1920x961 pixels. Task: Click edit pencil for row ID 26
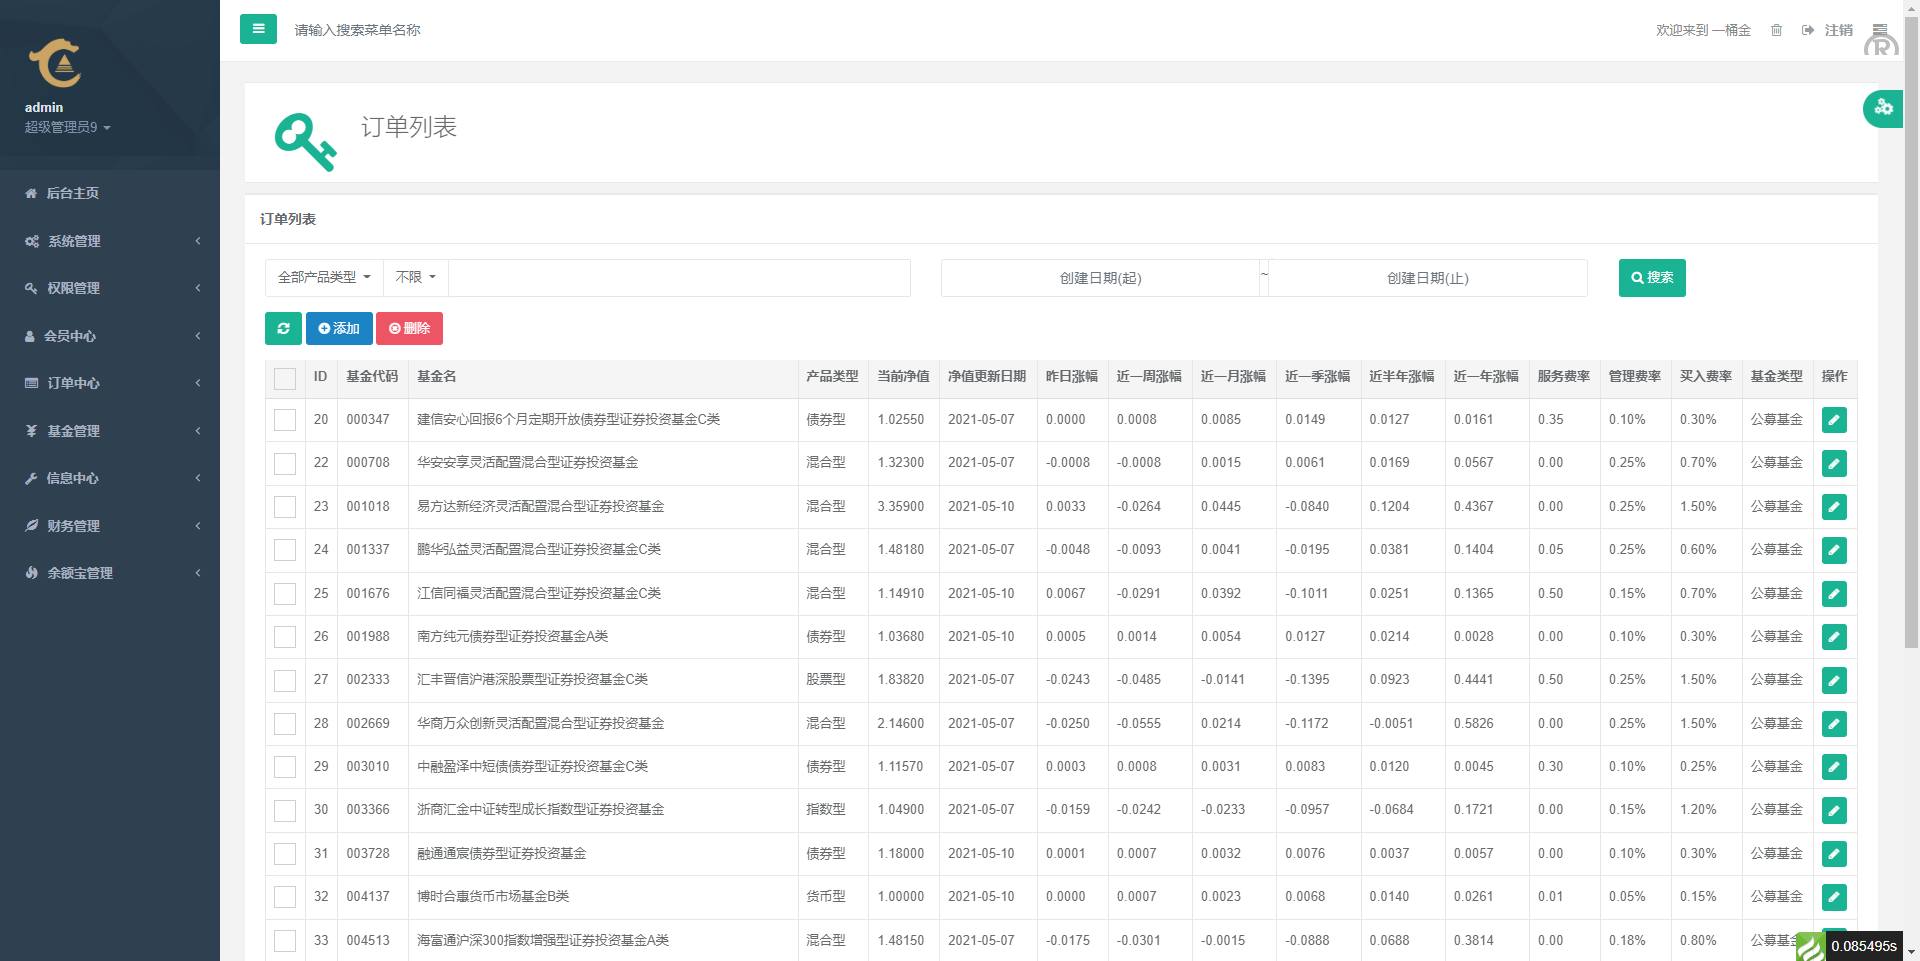click(1834, 637)
